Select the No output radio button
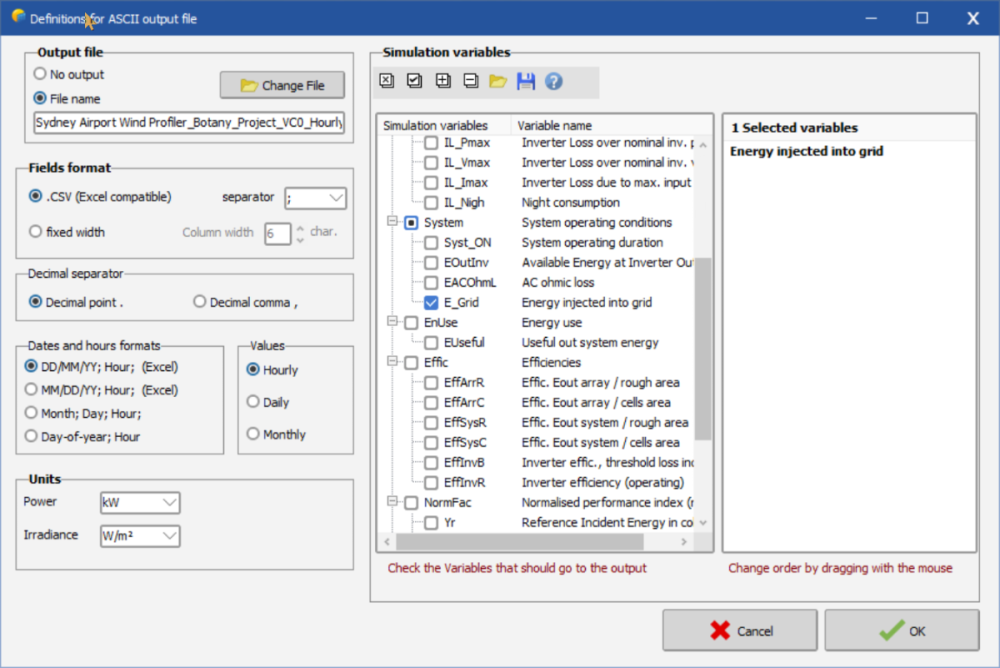 pyautogui.click(x=40, y=74)
